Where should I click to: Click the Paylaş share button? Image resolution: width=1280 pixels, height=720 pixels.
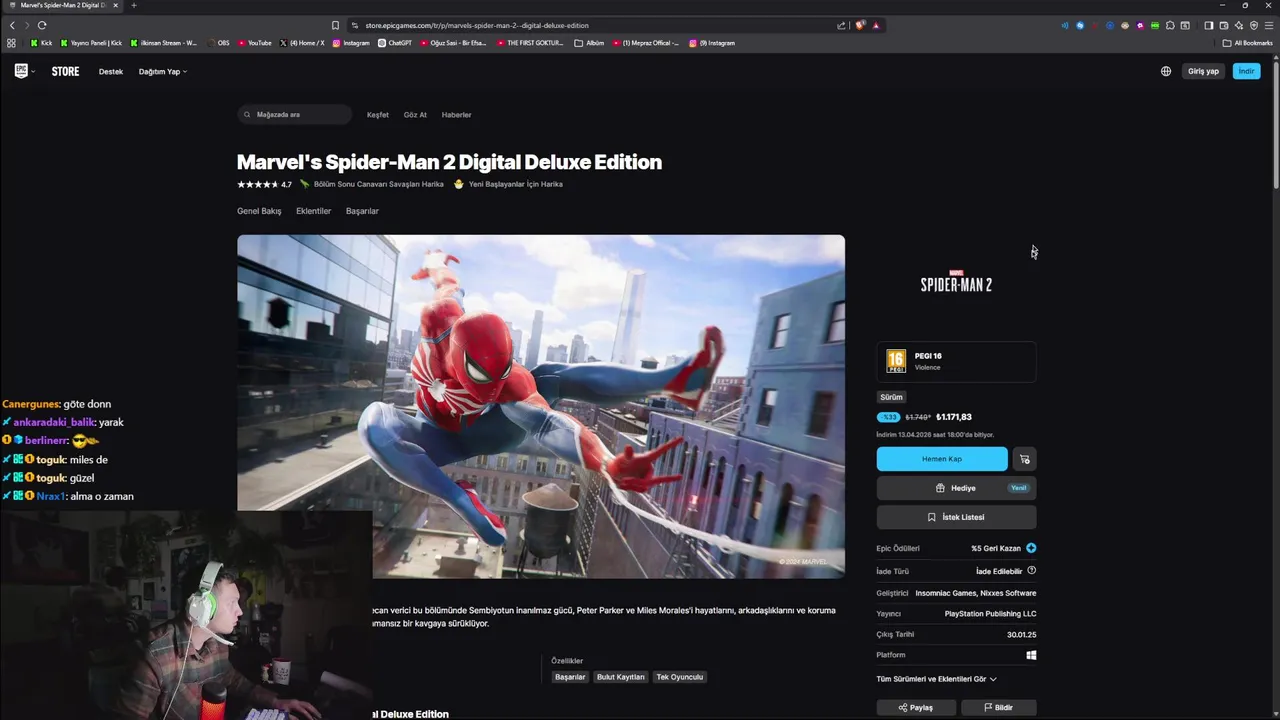[x=915, y=707]
